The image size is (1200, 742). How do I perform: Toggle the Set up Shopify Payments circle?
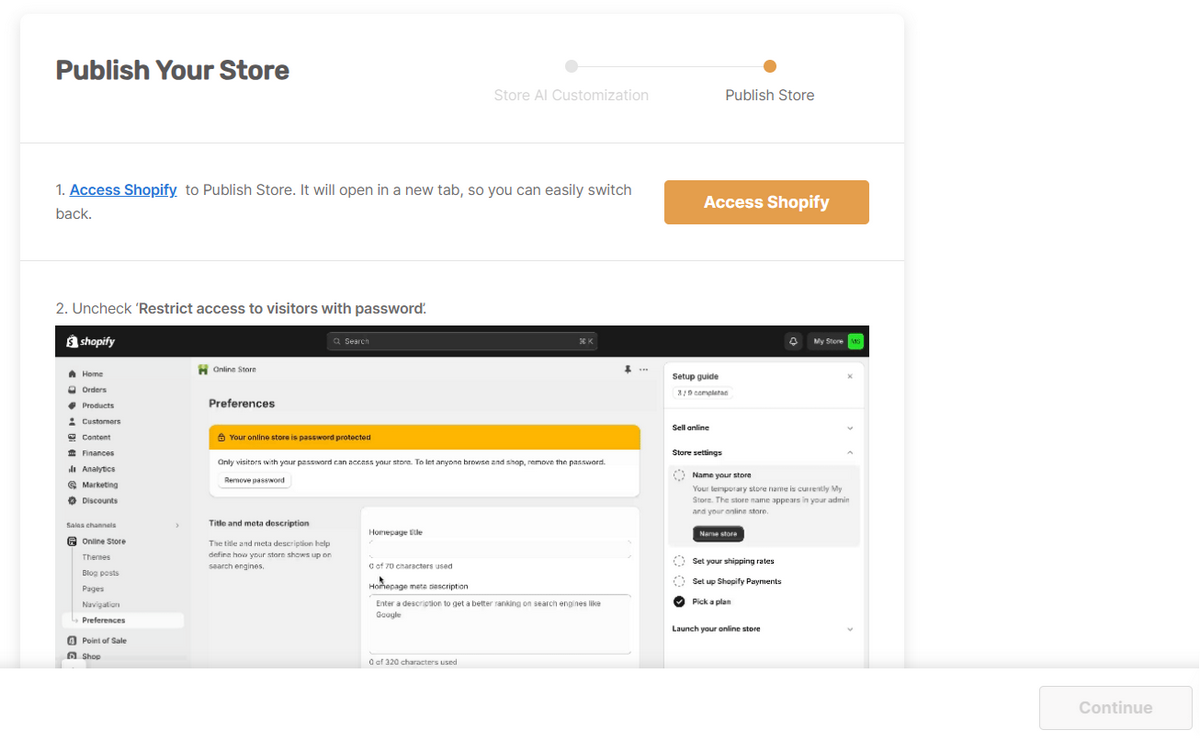point(679,581)
